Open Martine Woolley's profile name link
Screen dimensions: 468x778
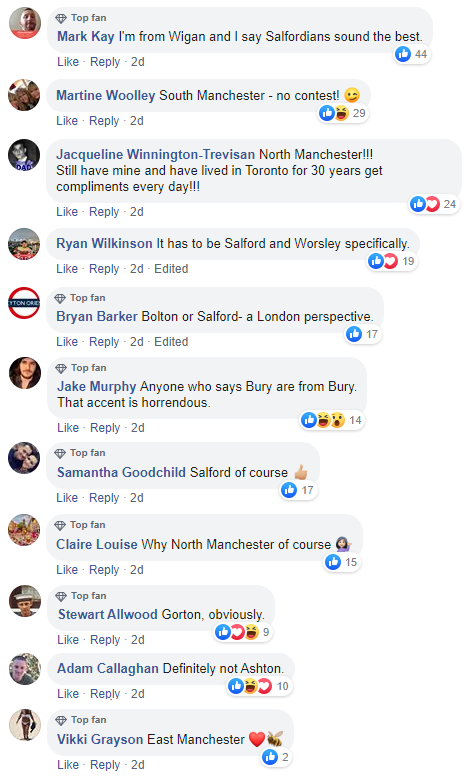pos(106,95)
